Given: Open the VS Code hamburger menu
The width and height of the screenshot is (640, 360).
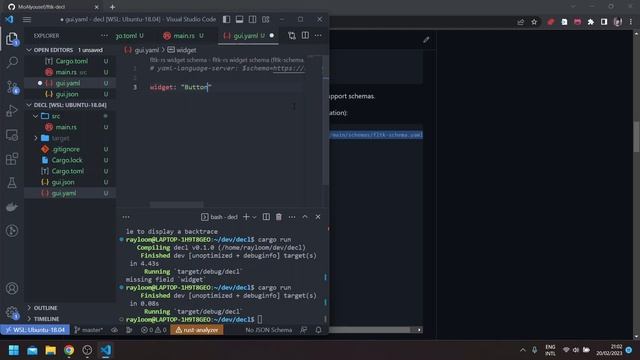Looking at the screenshot, I should 27,19.
